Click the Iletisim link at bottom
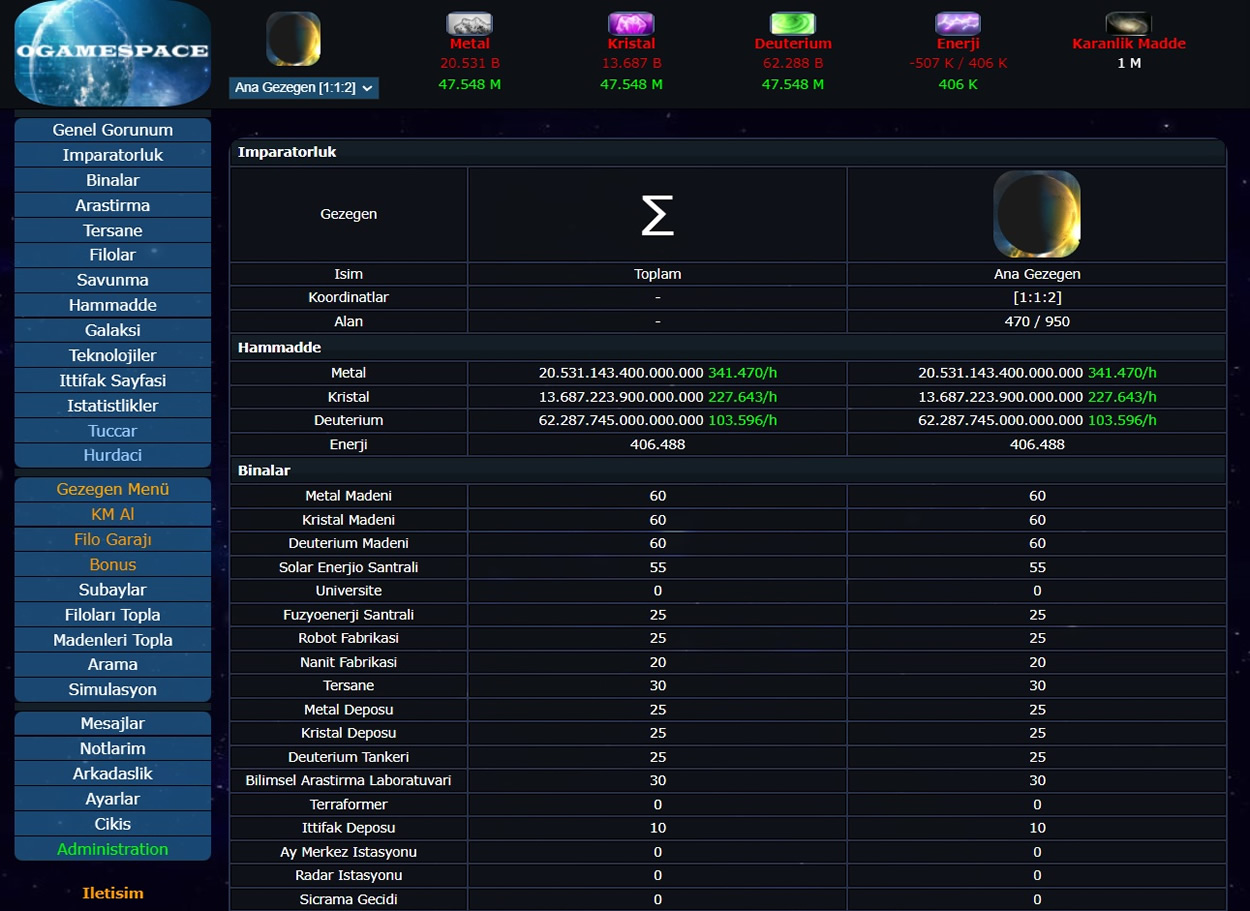The width and height of the screenshot is (1250, 911). 112,893
